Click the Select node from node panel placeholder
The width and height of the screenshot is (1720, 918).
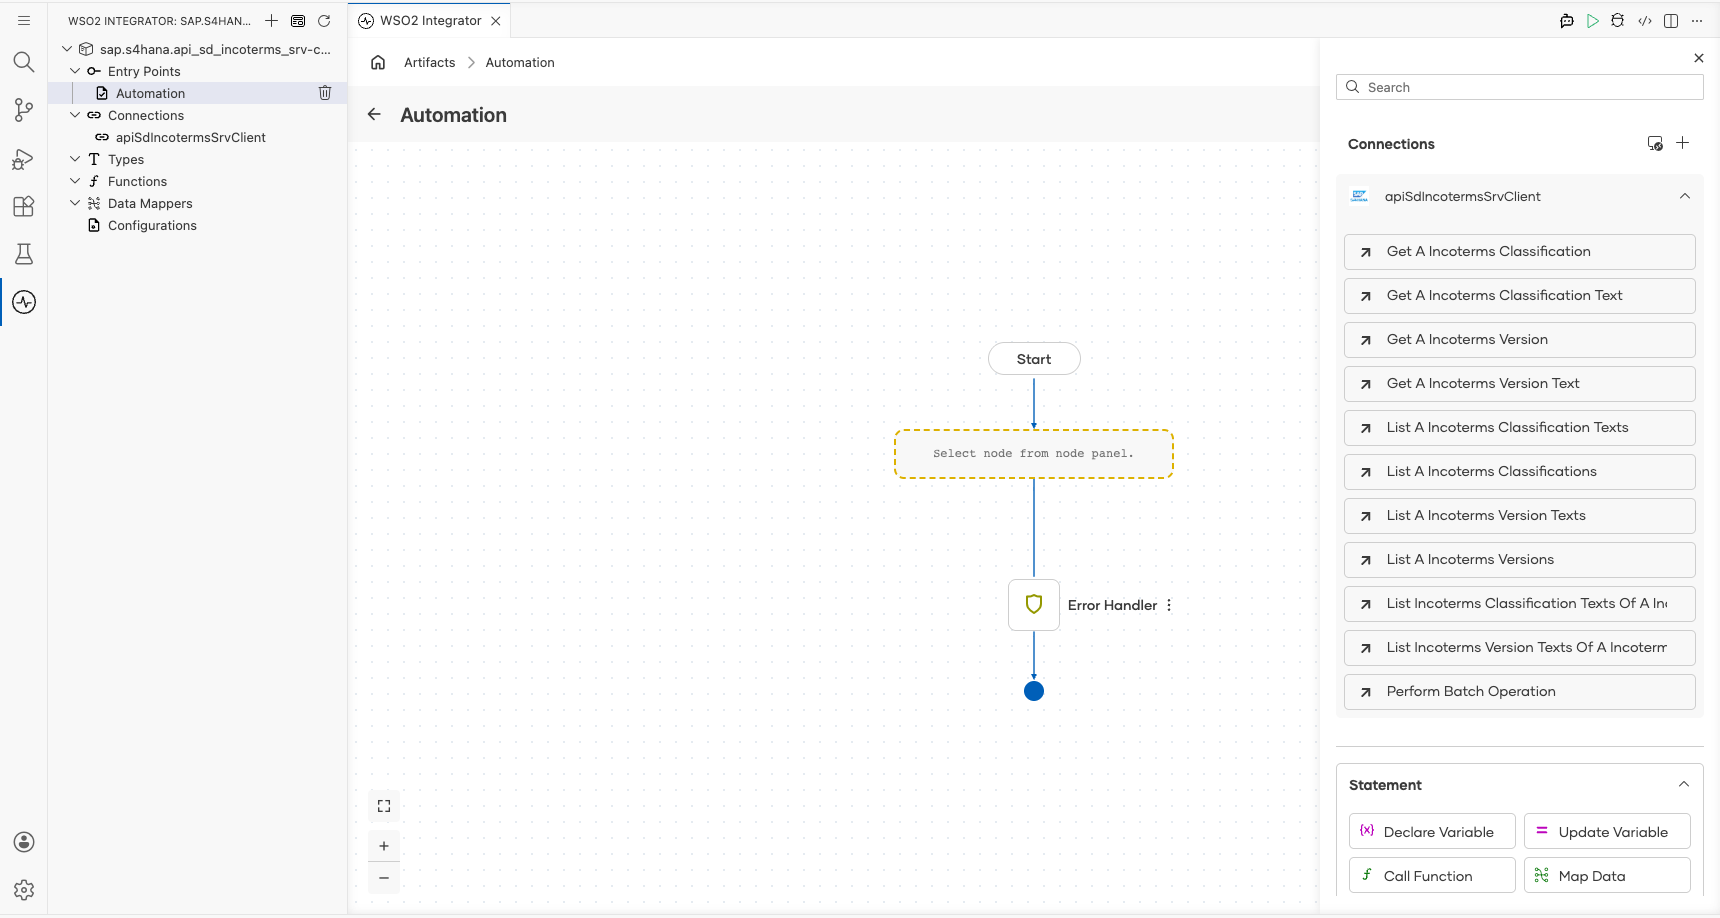pyautogui.click(x=1034, y=454)
